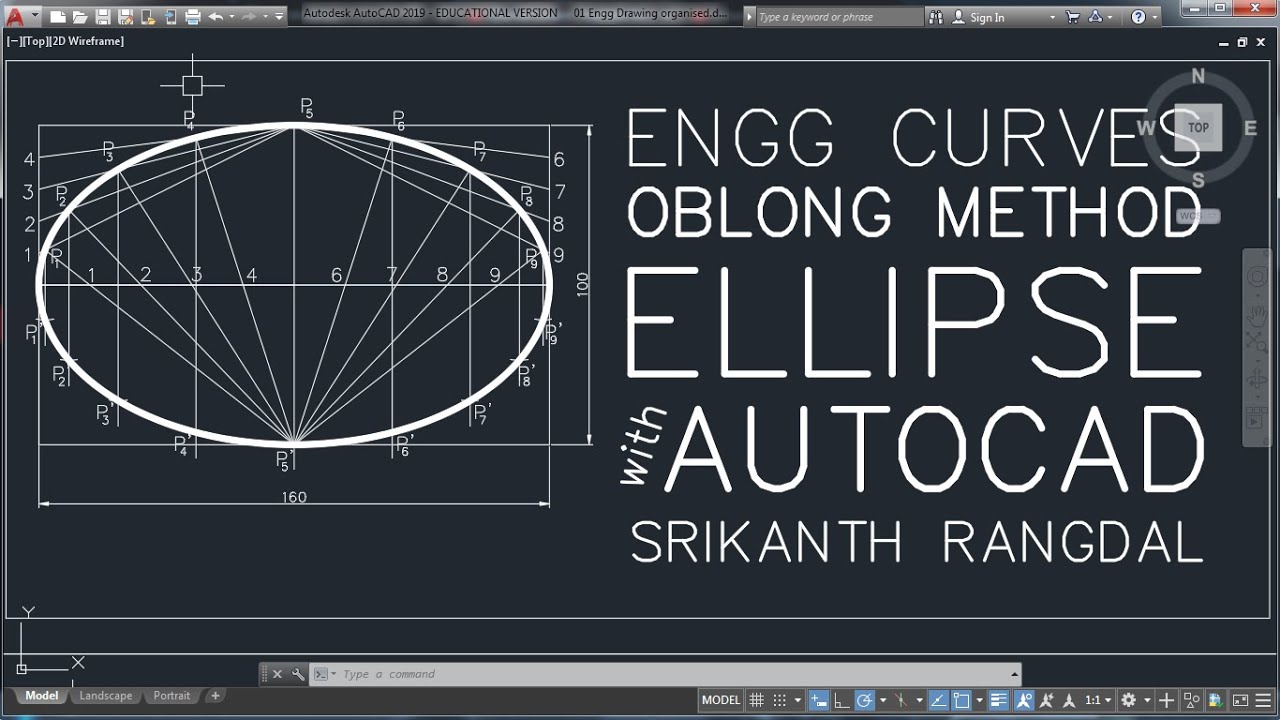The height and width of the screenshot is (720, 1280).
Task: Click the [-] viewport controls label
Action: click(x=13, y=42)
